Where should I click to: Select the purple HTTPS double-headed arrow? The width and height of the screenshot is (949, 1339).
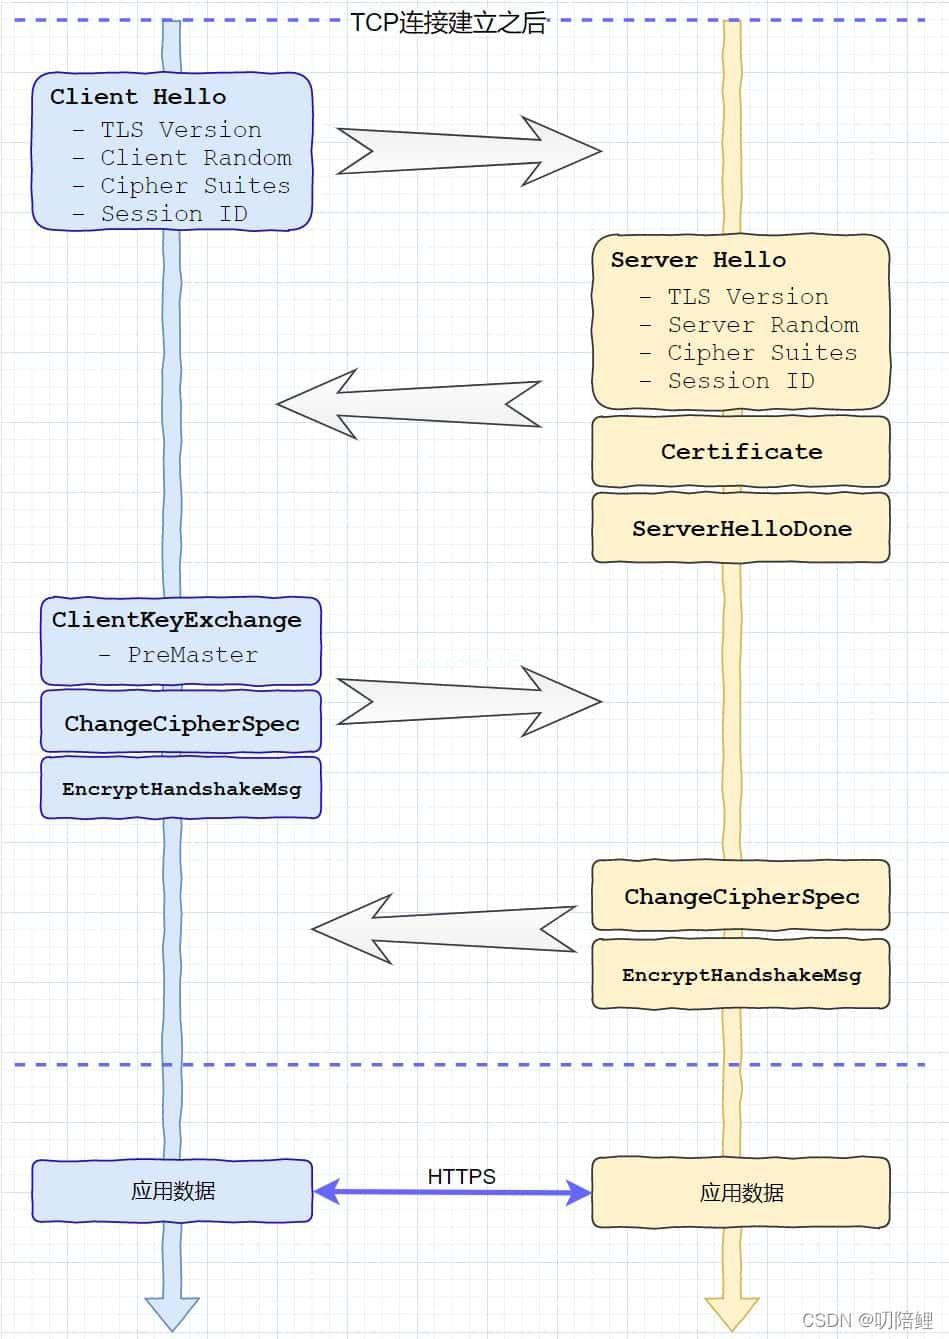coord(453,1192)
